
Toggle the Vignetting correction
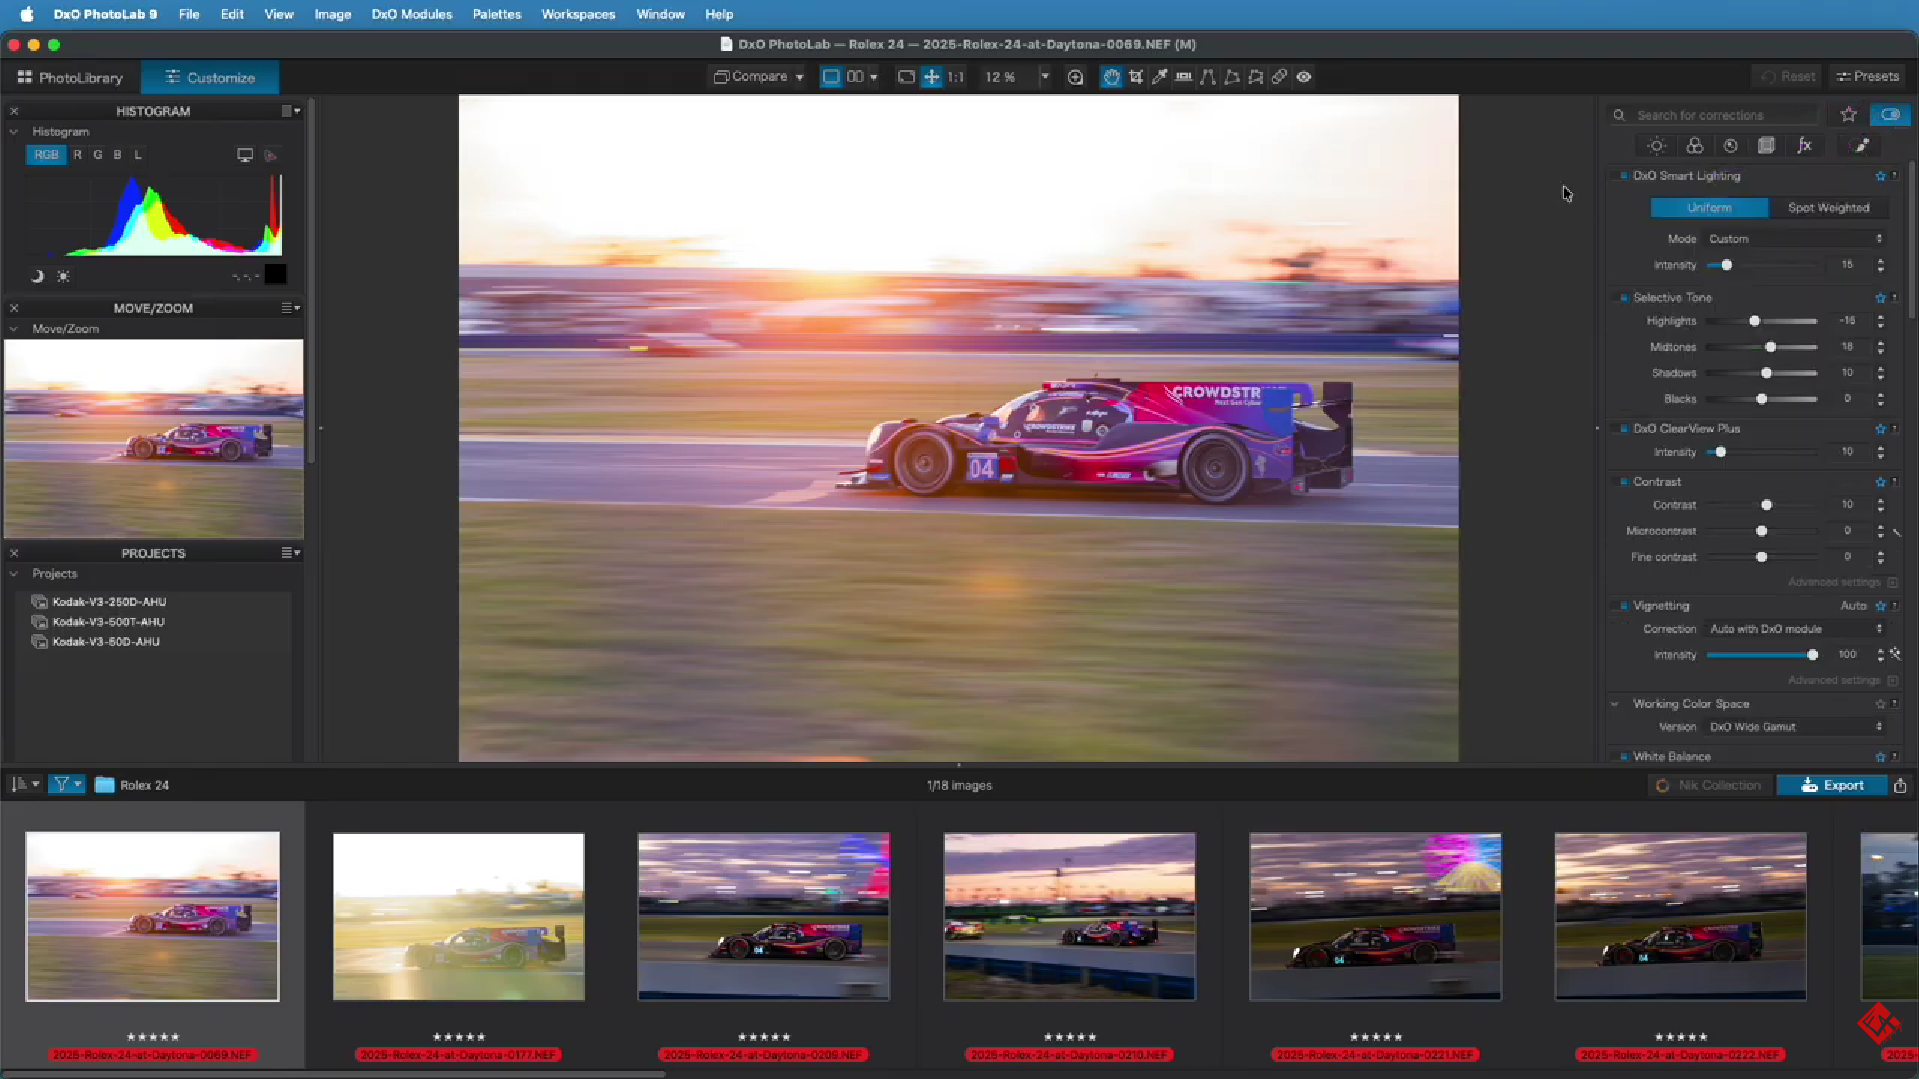(x=1623, y=606)
